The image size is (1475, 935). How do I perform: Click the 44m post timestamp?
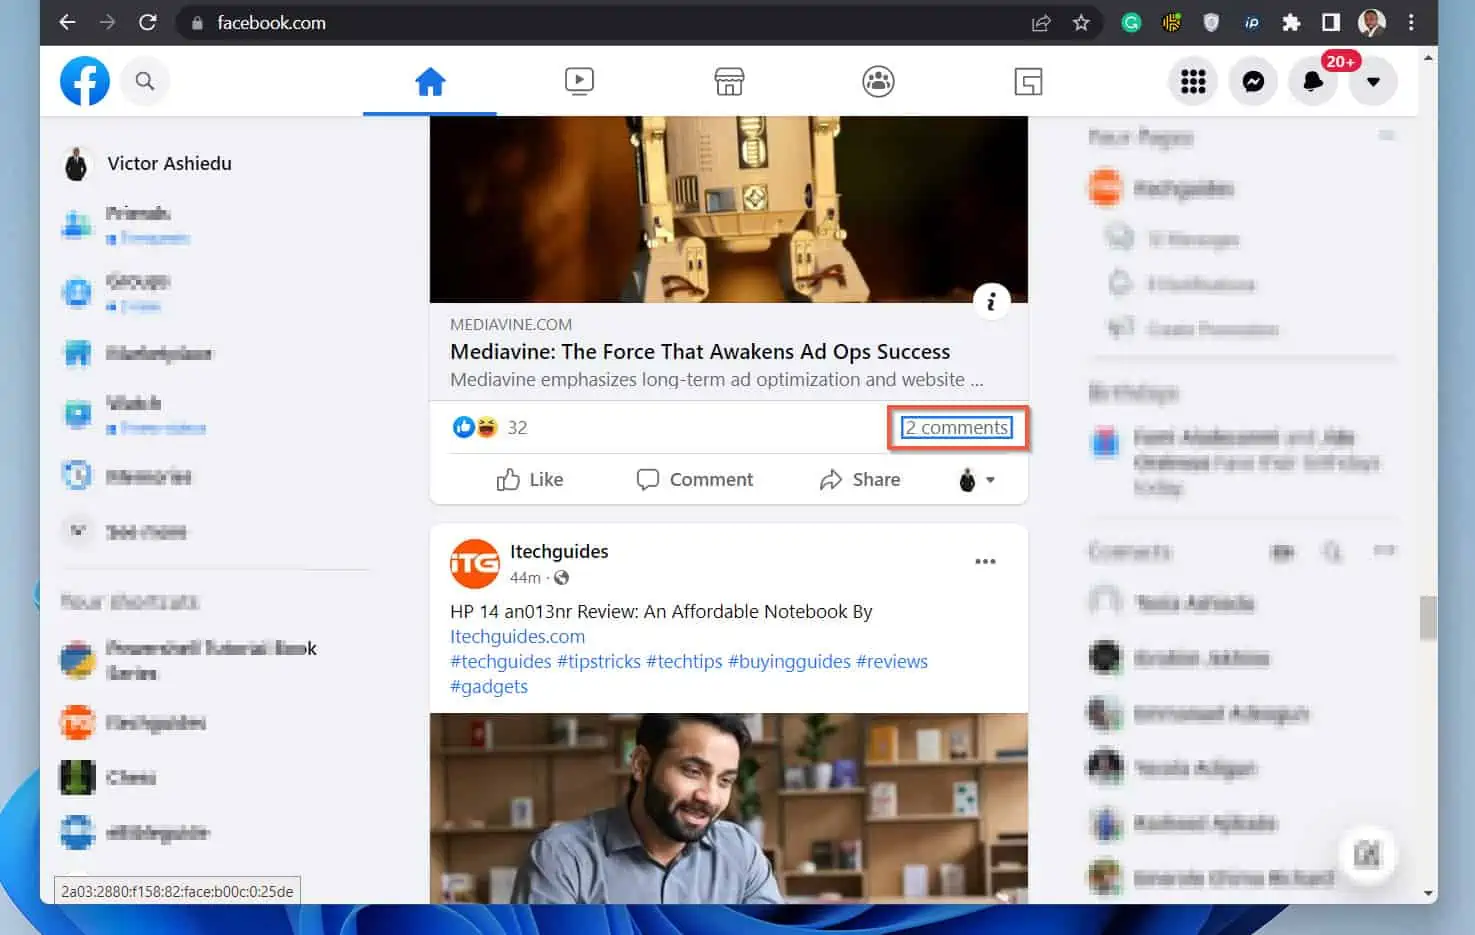coord(525,578)
